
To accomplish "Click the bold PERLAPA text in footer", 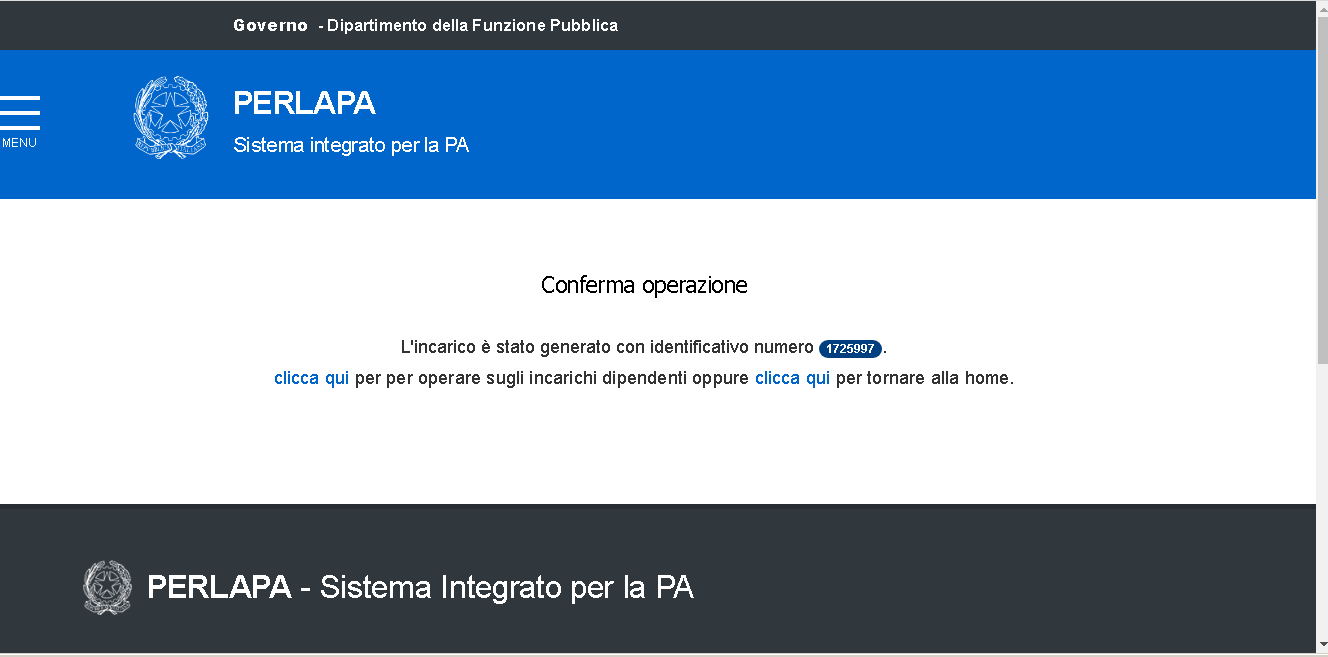I will (x=219, y=587).
